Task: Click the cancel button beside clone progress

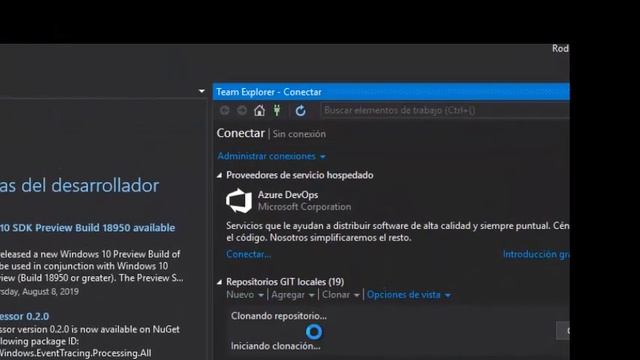Action: pos(563,331)
